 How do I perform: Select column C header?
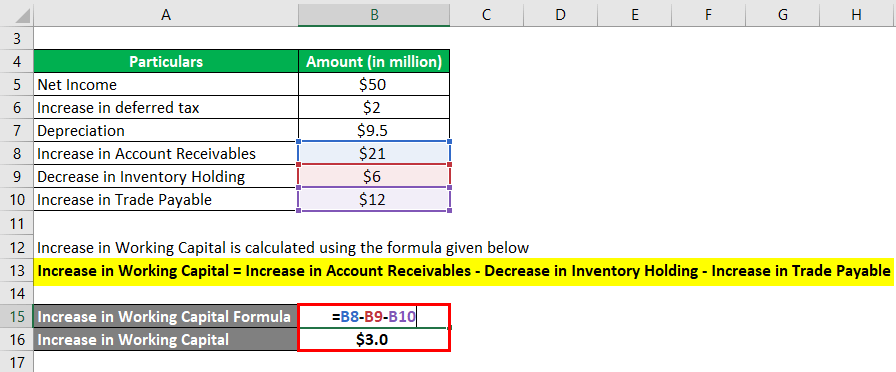coord(486,15)
